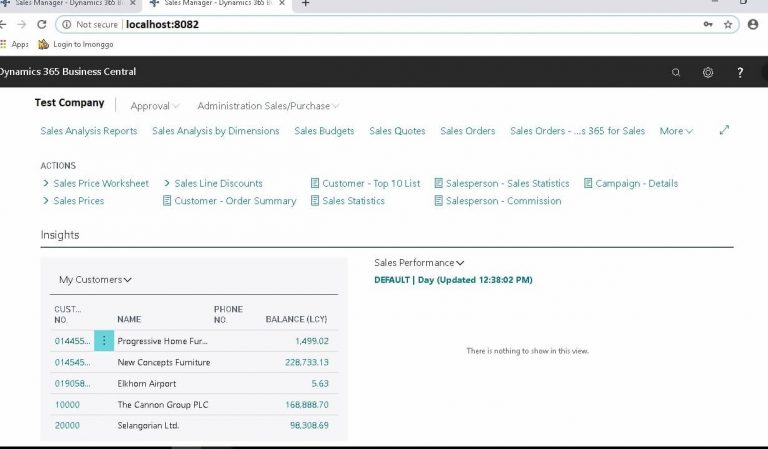This screenshot has width=768, height=449.
Task: Click the browser forward arrow
Action: pyautogui.click(x=21, y=24)
